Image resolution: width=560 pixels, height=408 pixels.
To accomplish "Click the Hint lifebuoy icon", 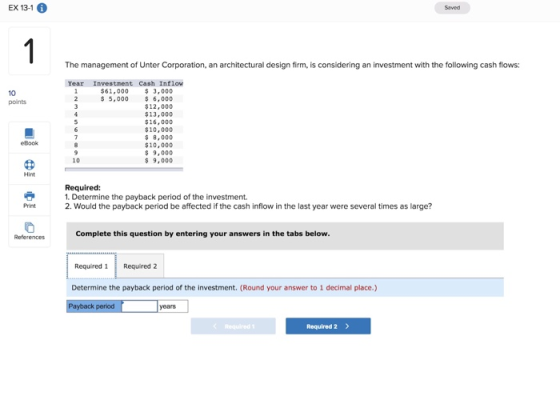I will [x=29, y=165].
